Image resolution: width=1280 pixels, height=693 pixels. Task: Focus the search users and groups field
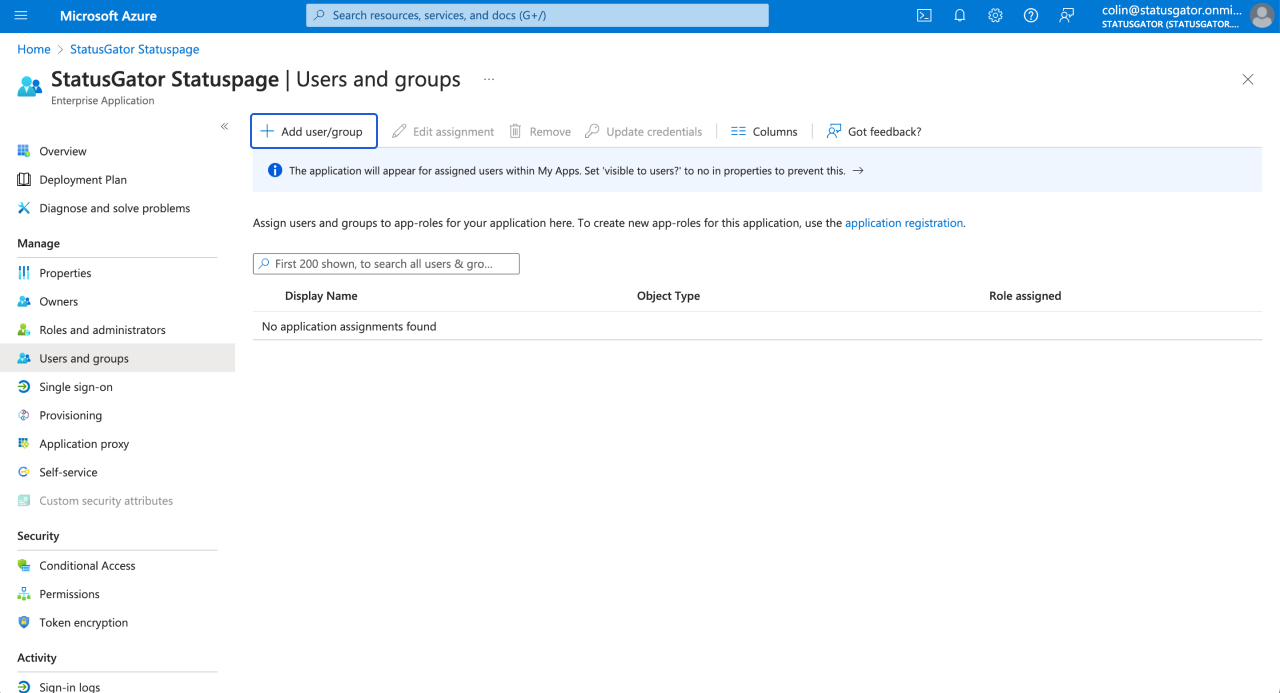pos(386,264)
